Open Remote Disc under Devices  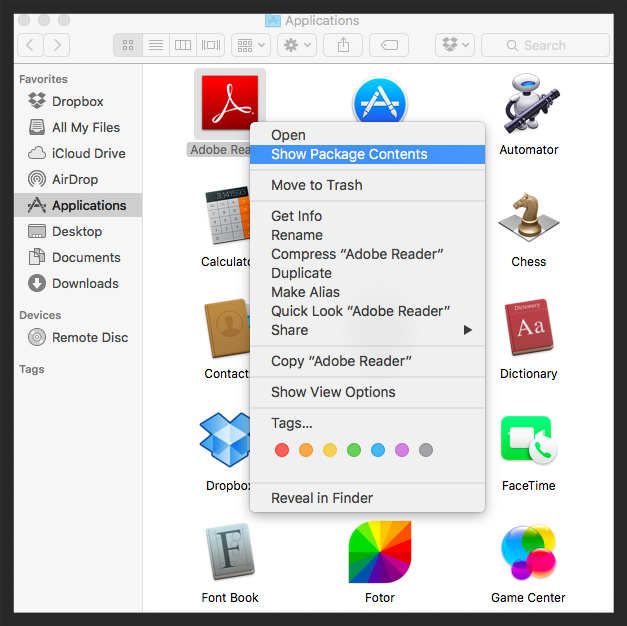[x=78, y=337]
